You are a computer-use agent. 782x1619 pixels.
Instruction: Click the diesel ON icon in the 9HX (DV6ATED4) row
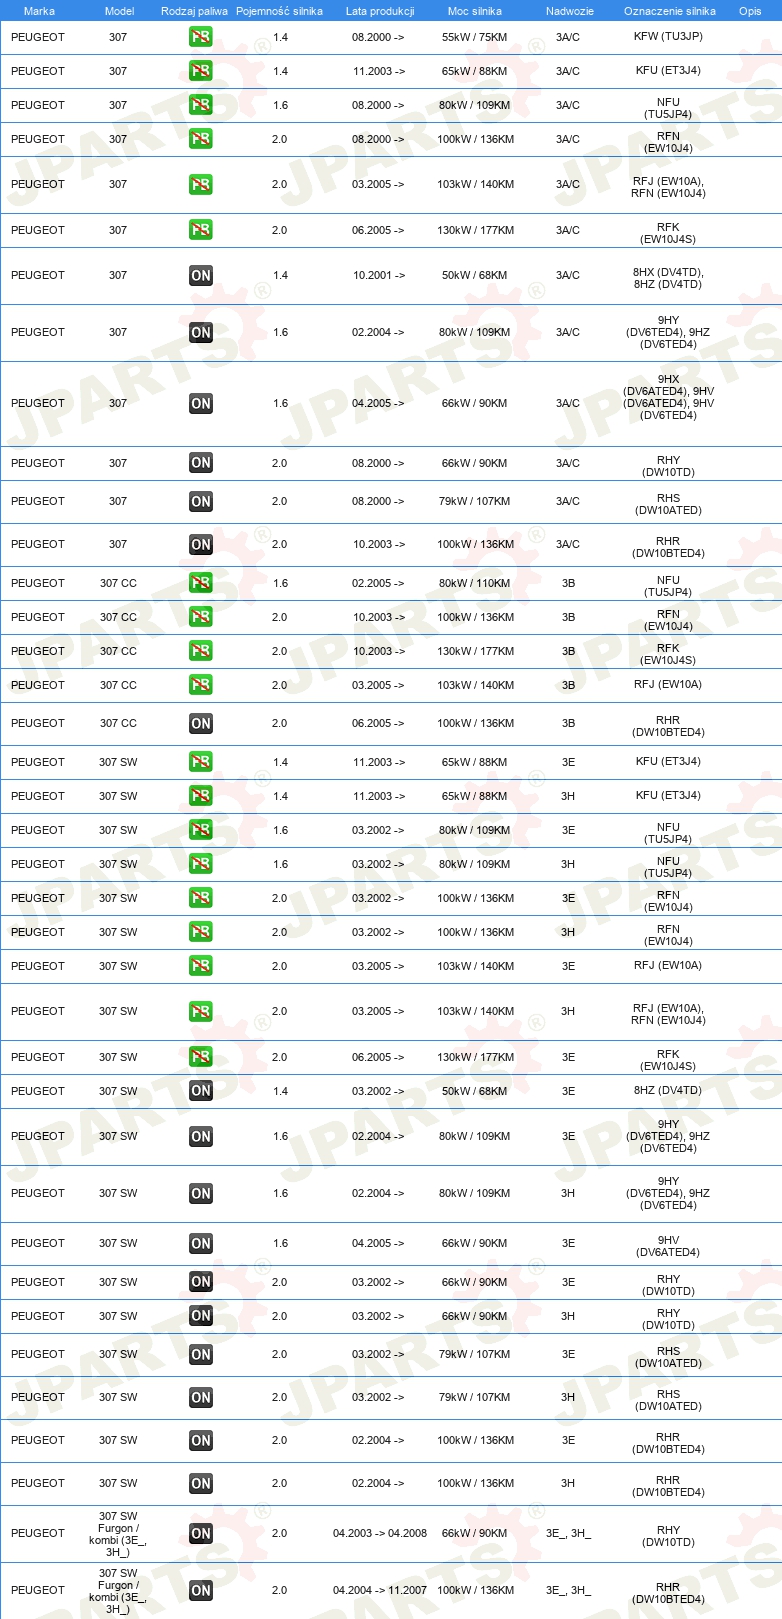pos(201,403)
